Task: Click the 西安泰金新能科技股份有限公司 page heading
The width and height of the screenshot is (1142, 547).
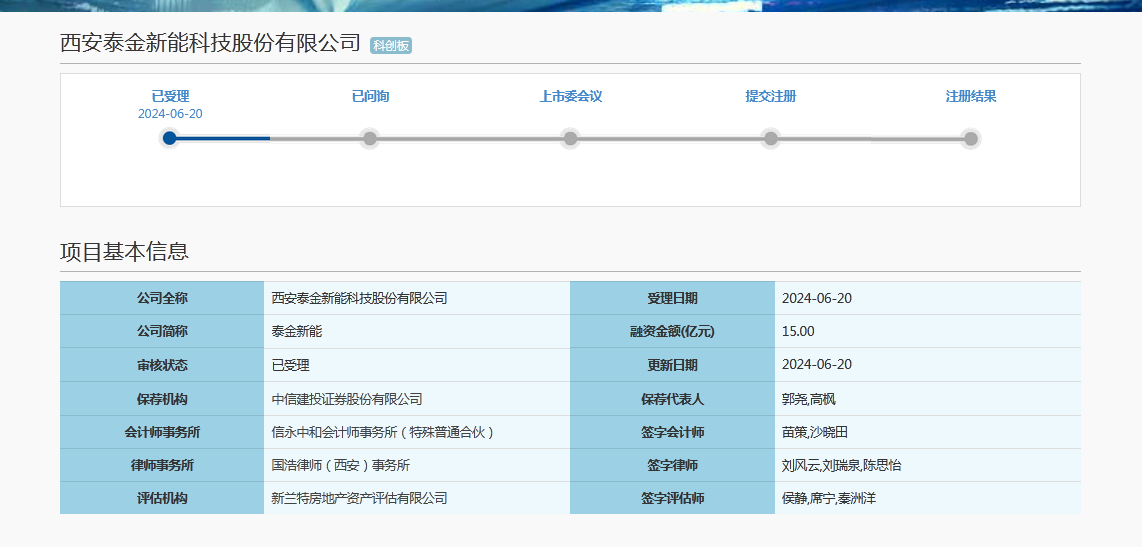Action: click(210, 43)
